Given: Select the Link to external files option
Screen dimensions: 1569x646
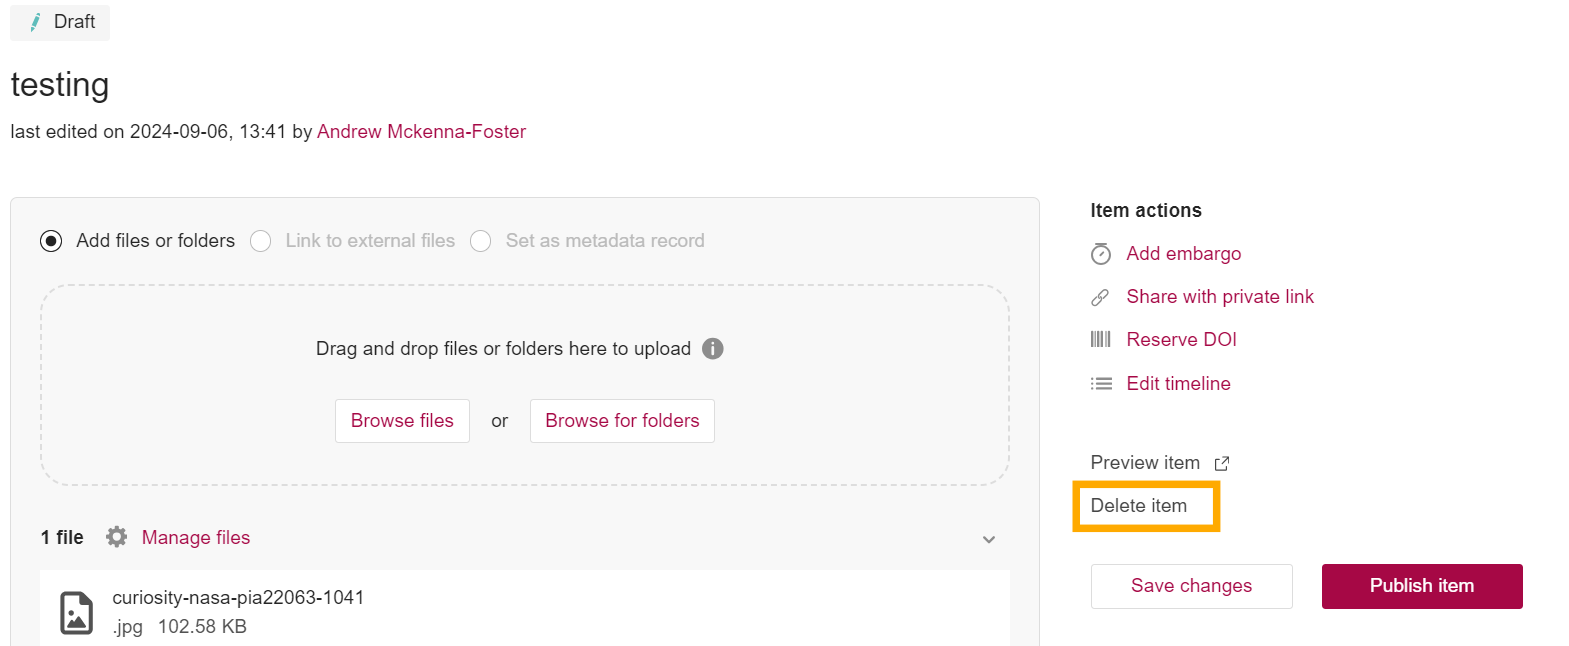Looking at the screenshot, I should click(261, 241).
